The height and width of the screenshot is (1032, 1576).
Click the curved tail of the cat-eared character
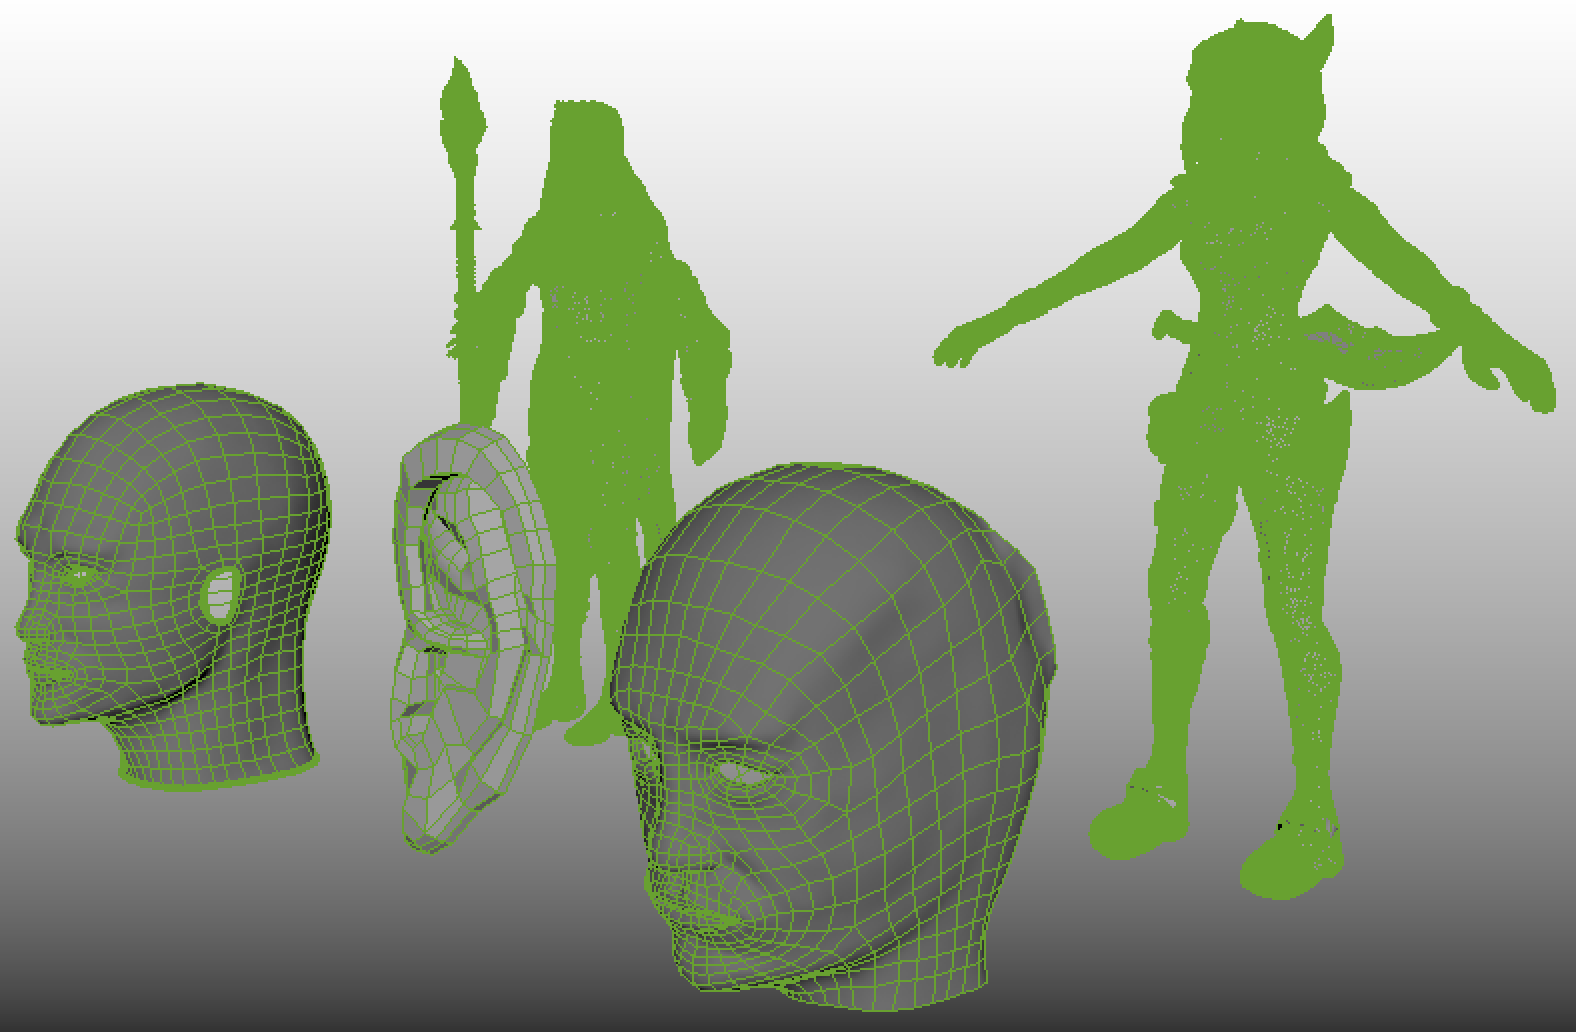1400,365
